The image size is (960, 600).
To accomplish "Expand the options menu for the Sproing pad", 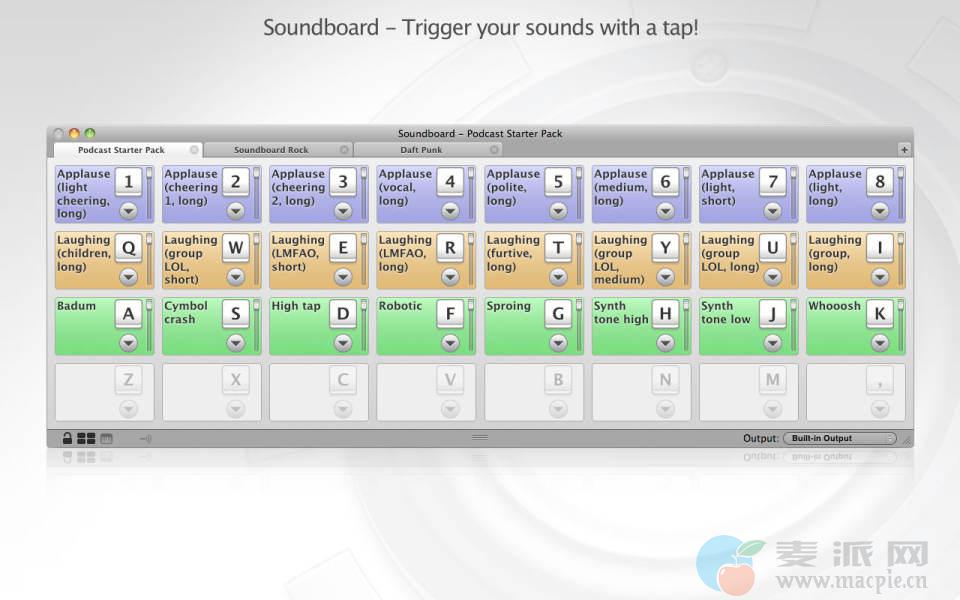I will coord(558,343).
